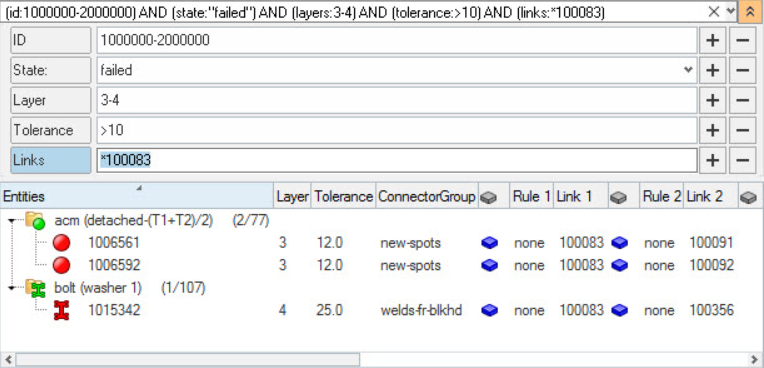The image size is (764, 368).
Task: Select the red bolt icon for 1015342
Action: pos(61,310)
